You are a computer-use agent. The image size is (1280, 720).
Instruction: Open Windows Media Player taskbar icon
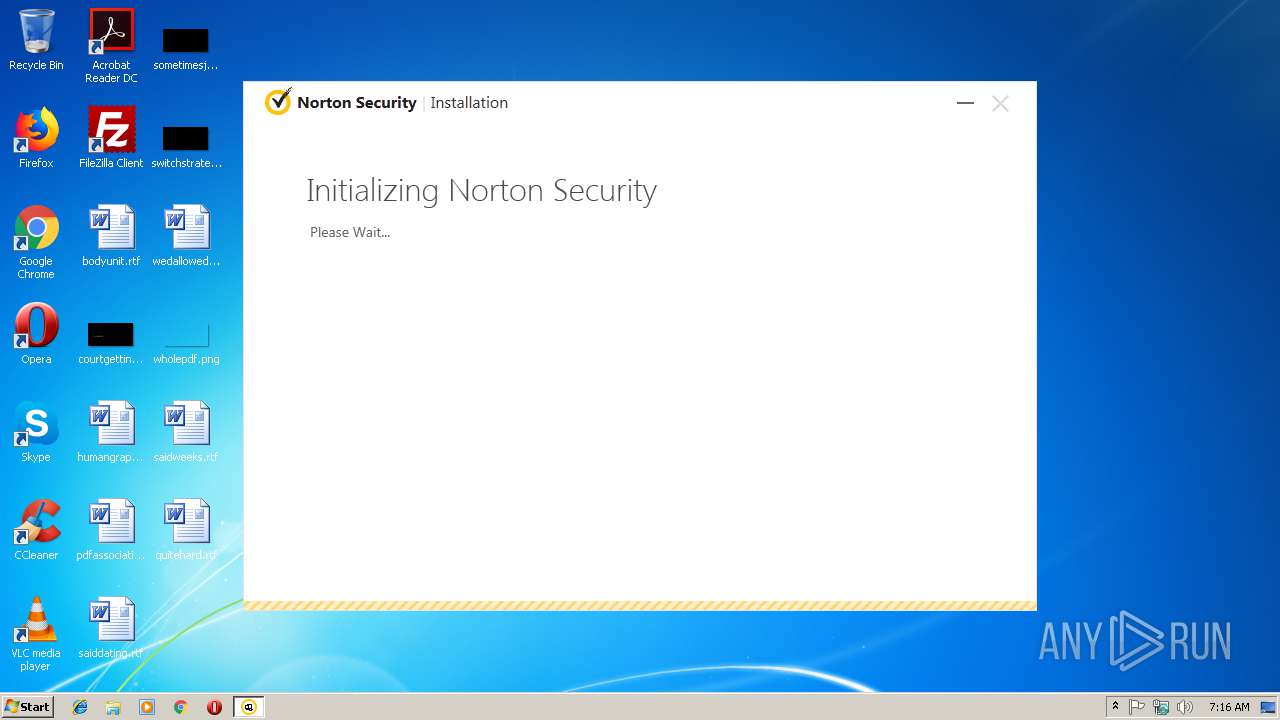[147, 707]
